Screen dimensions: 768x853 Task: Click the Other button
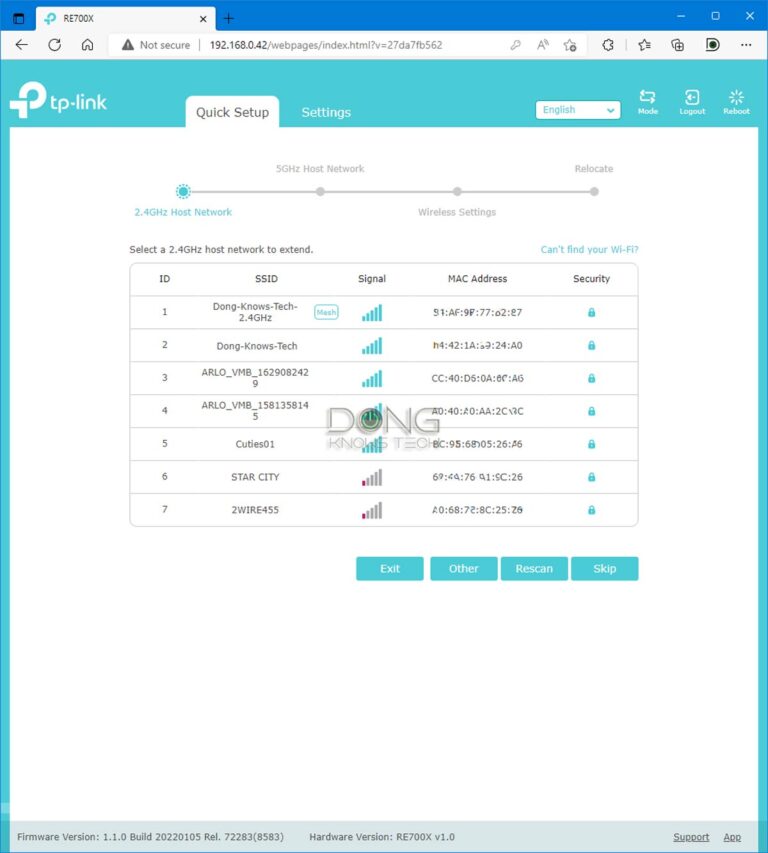click(463, 568)
